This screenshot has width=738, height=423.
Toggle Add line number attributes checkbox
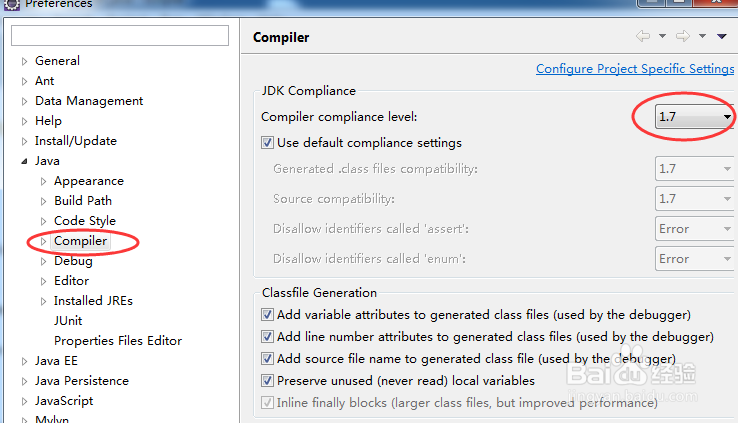point(267,337)
